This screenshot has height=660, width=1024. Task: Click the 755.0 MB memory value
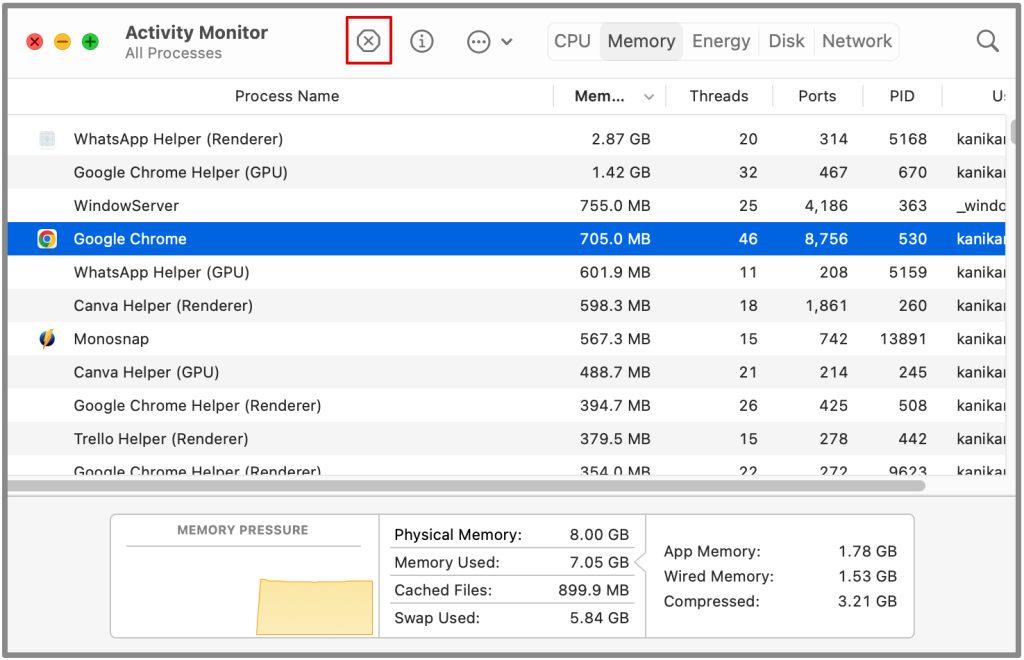615,206
